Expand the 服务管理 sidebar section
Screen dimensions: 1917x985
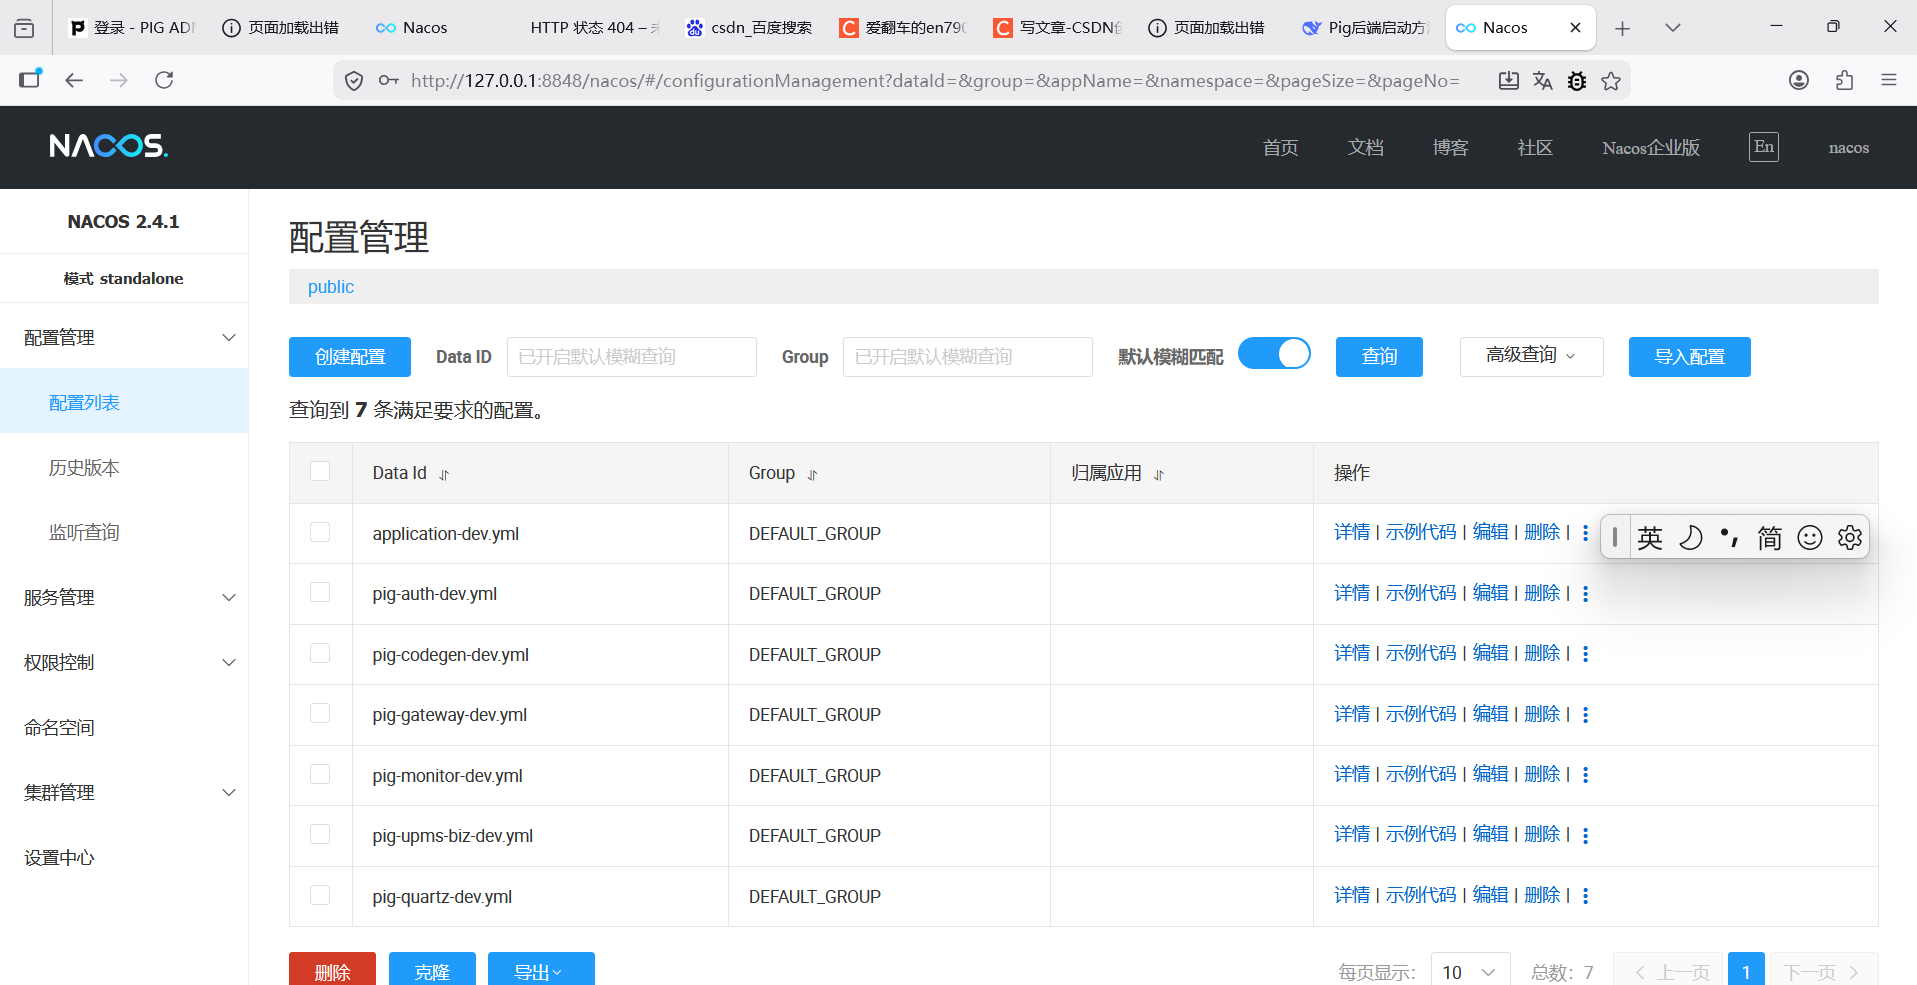[124, 598]
